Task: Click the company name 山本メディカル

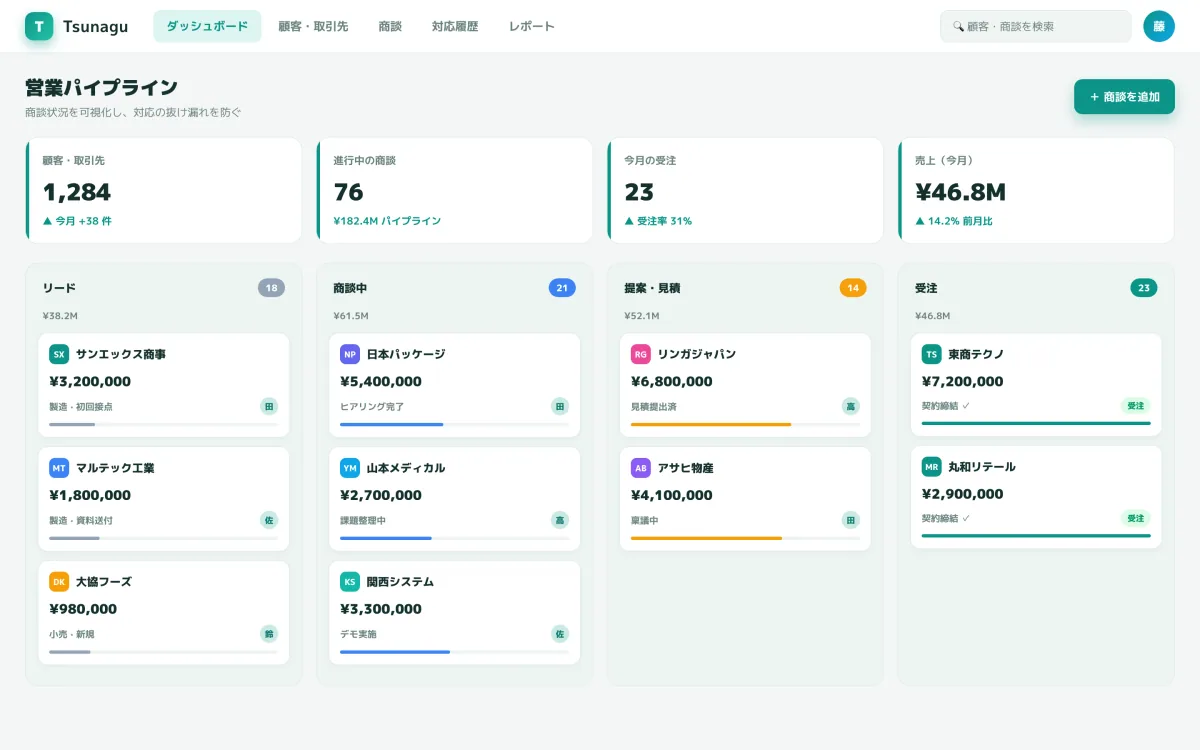Action: pyautogui.click(x=406, y=468)
